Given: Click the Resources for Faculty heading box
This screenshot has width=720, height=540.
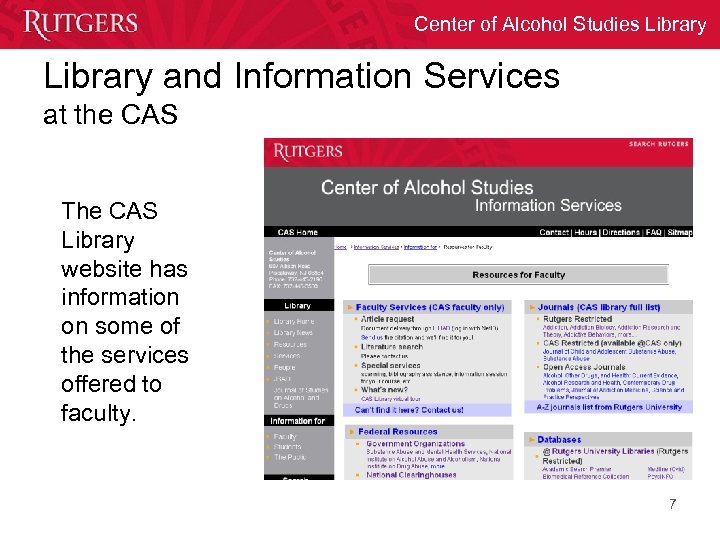Looking at the screenshot, I should click(518, 275).
